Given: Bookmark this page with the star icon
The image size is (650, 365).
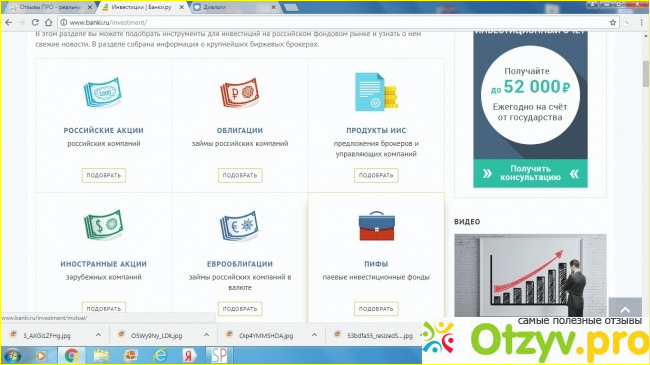Looking at the screenshot, I should pyautogui.click(x=613, y=22).
